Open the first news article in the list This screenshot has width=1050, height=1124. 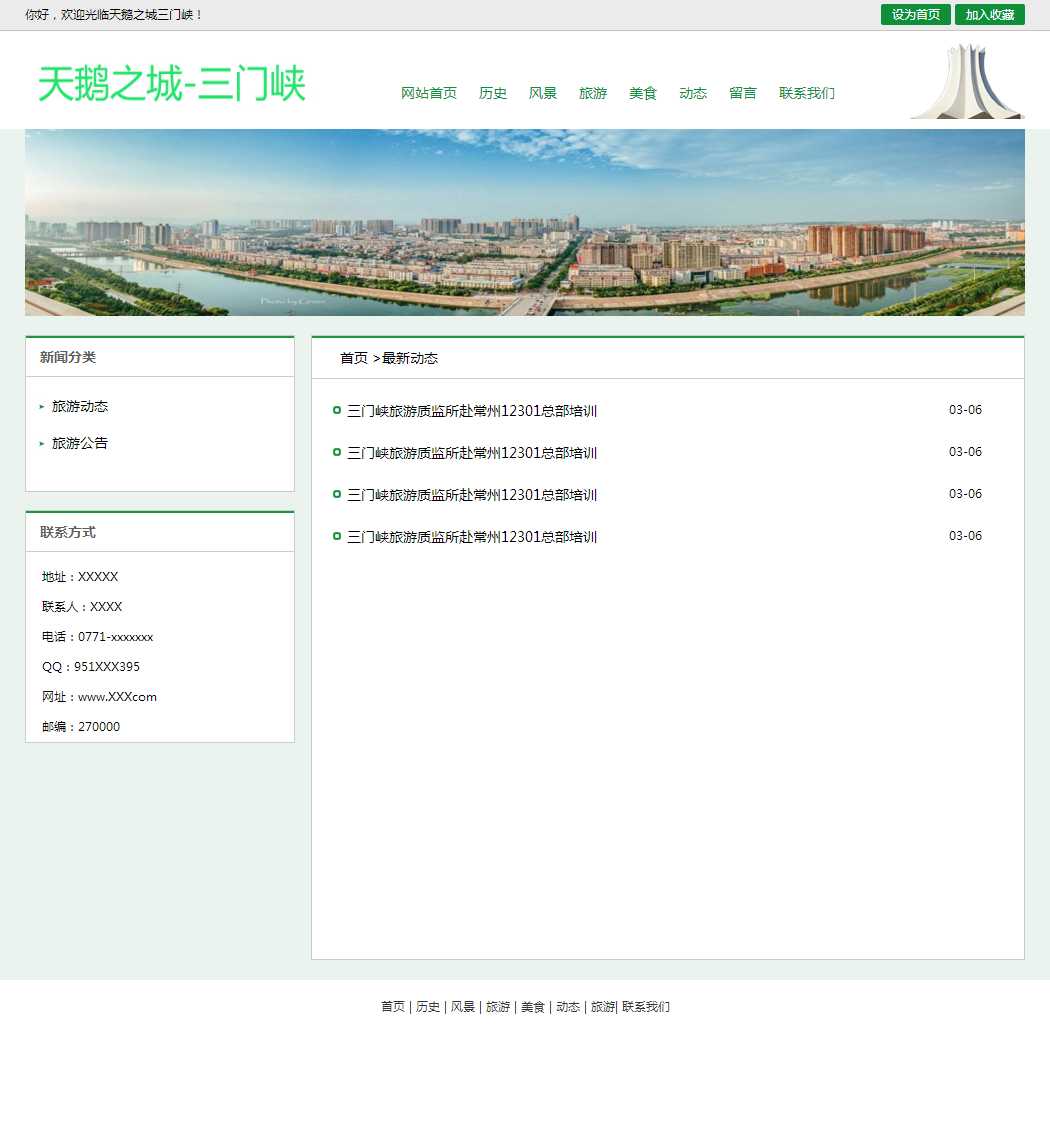(471, 411)
